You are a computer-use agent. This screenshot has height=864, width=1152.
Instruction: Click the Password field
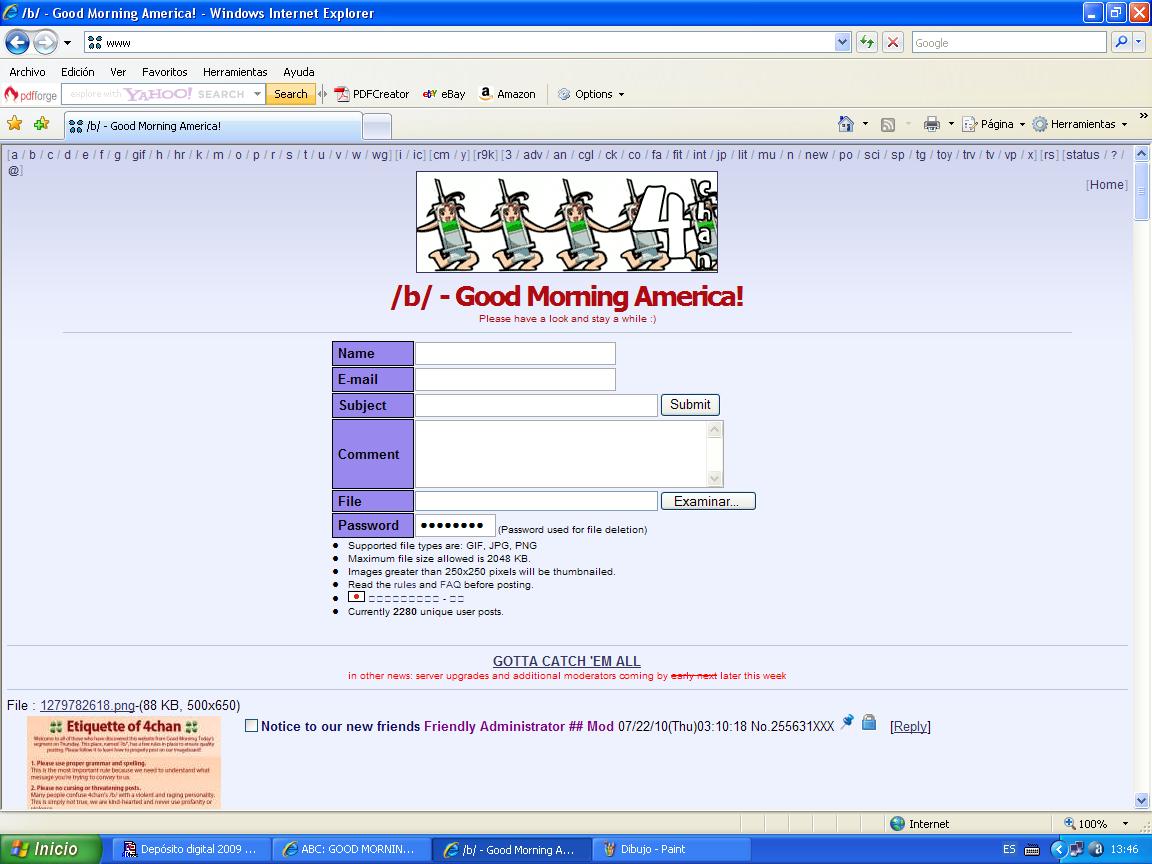pyautogui.click(x=455, y=525)
